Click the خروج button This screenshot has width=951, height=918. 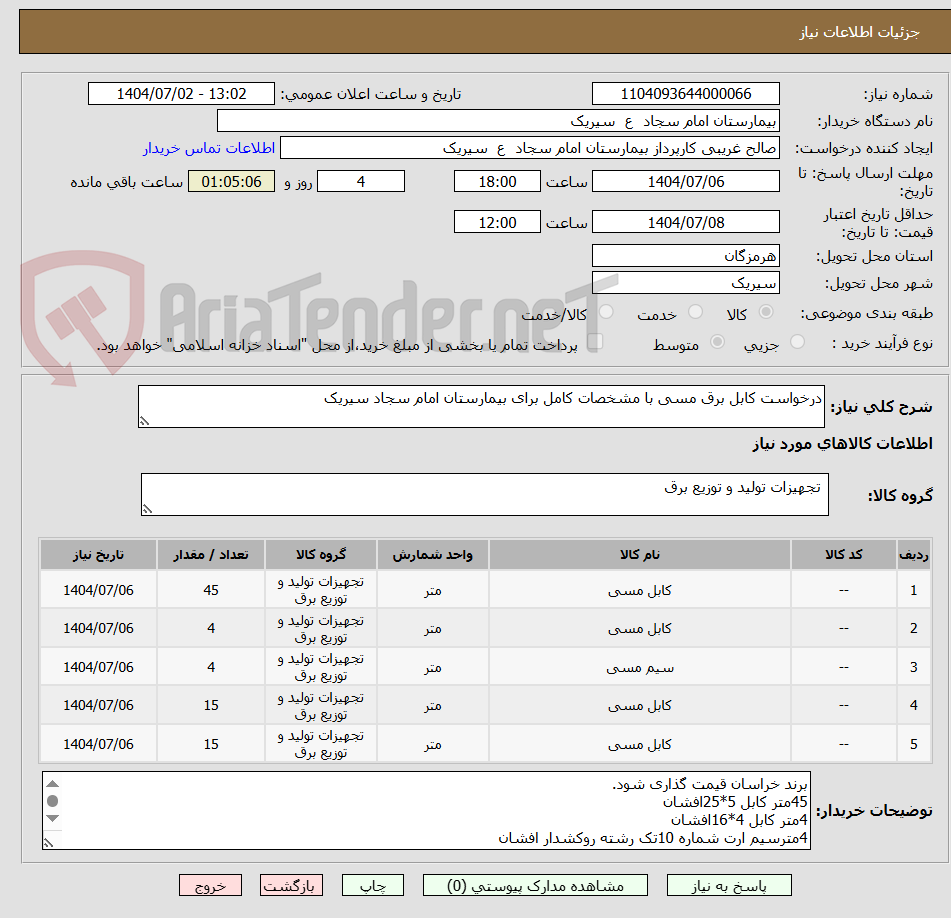[x=210, y=885]
